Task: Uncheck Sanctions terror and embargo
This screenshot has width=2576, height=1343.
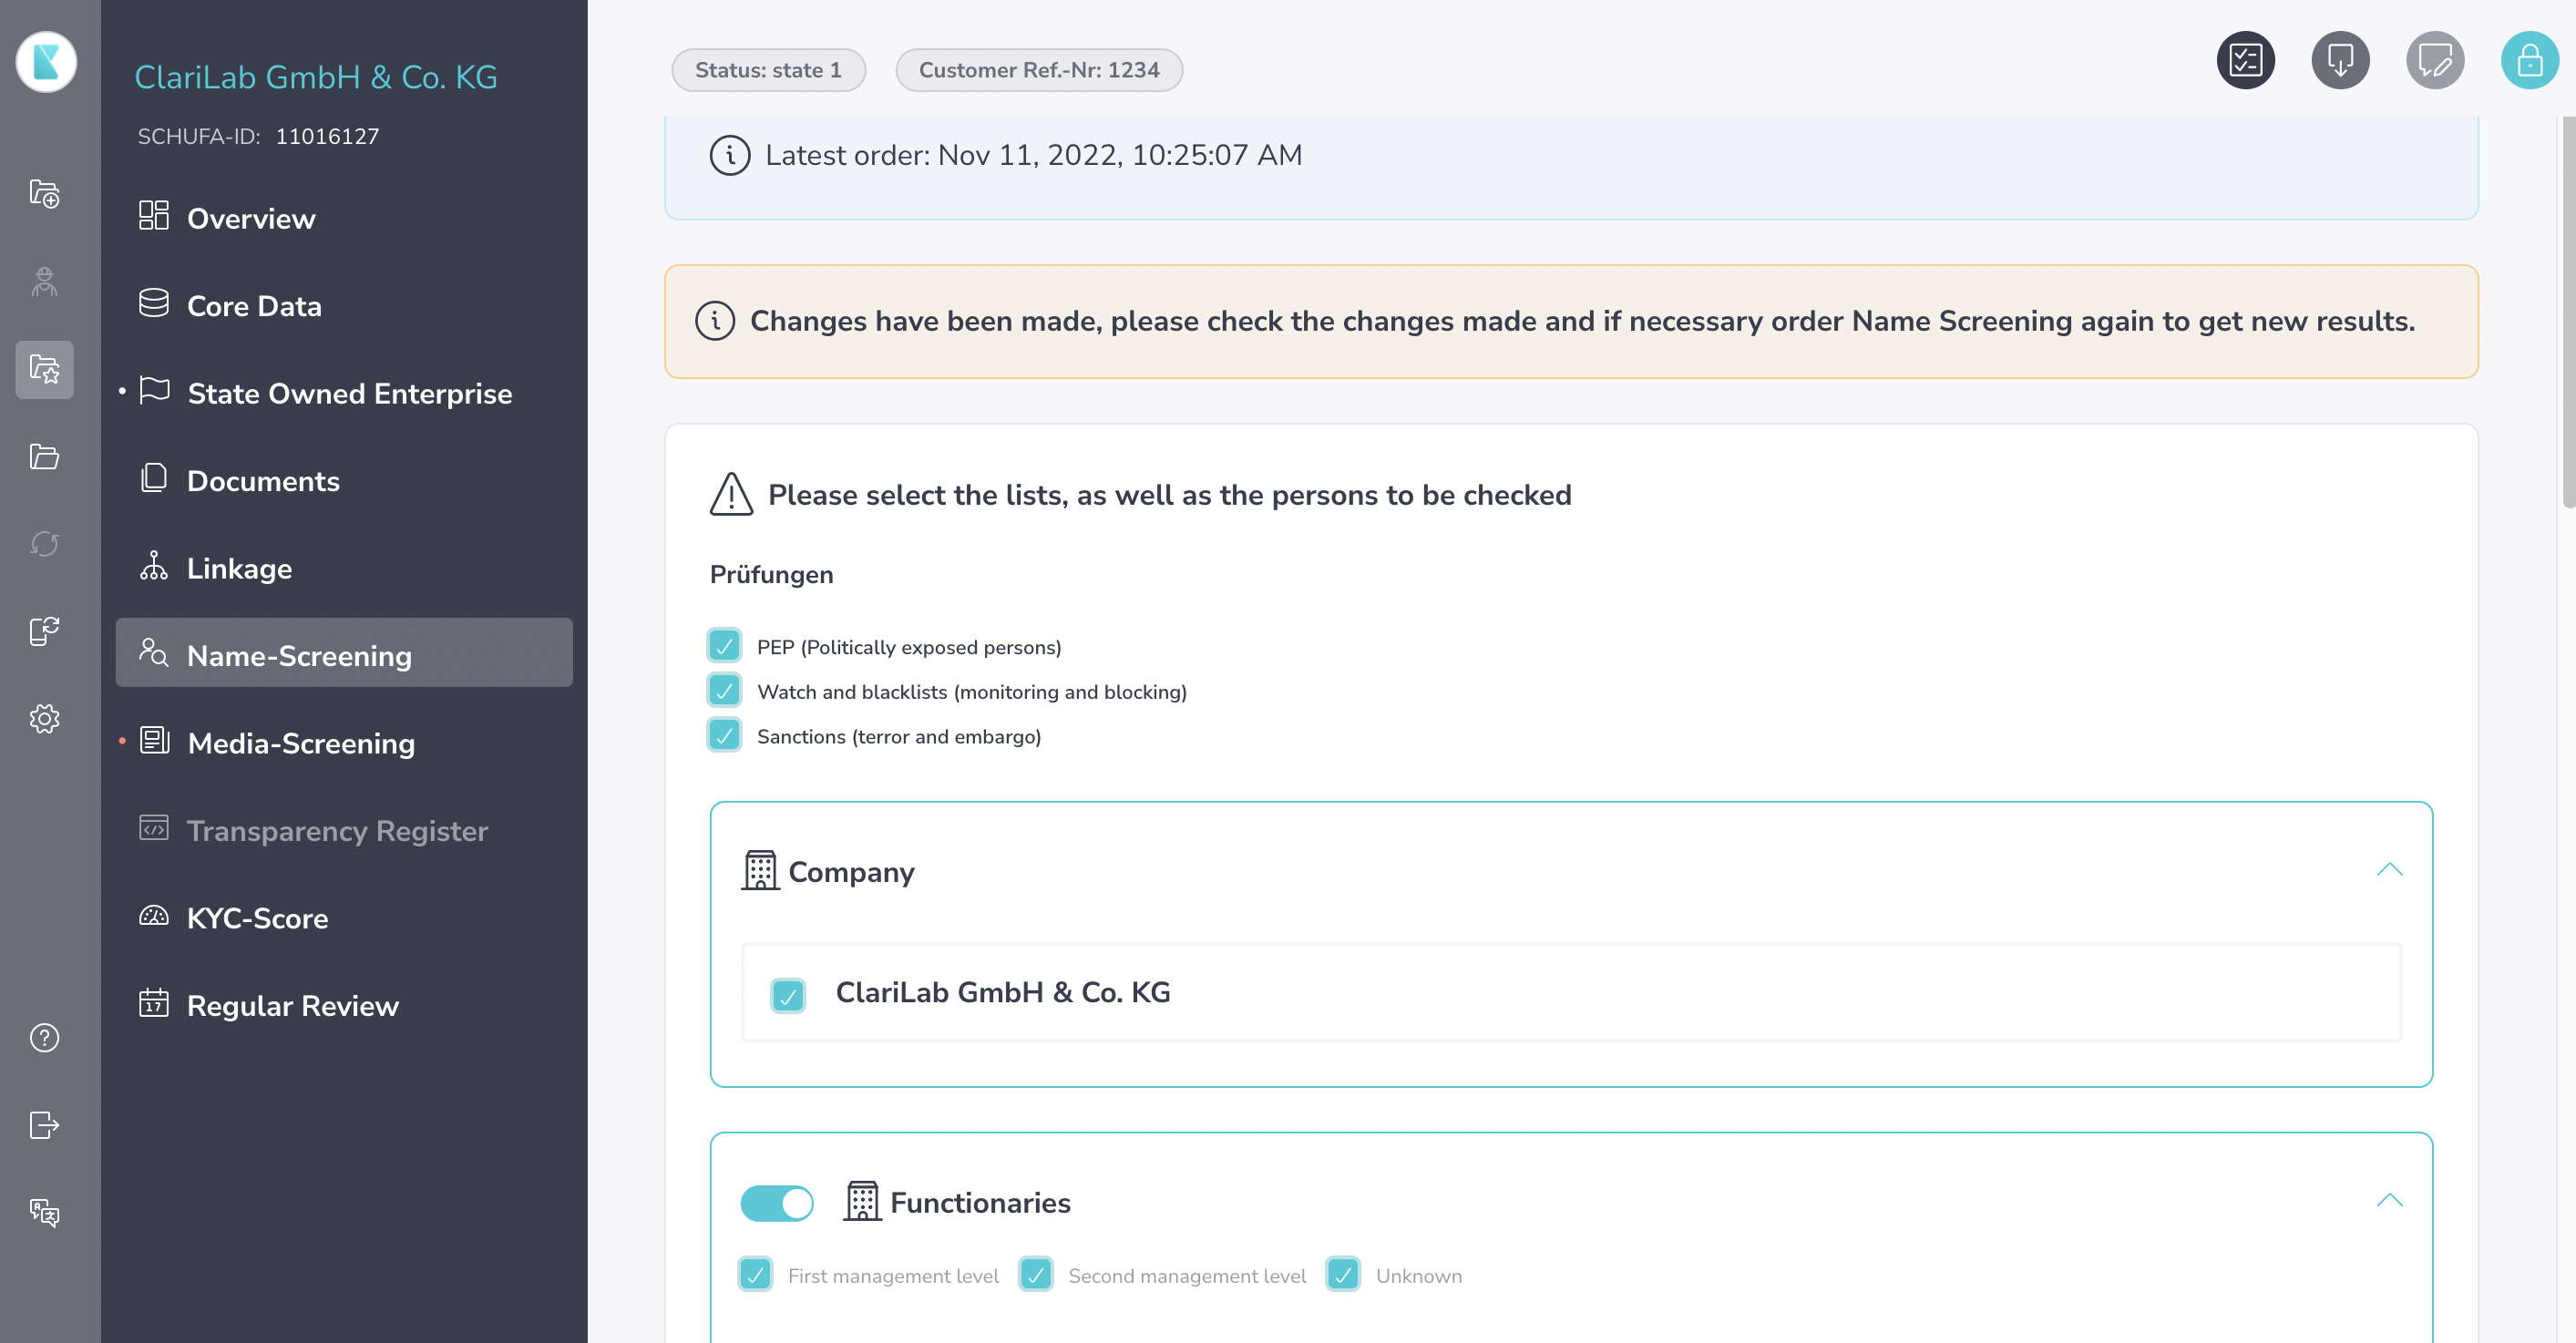Action: click(x=725, y=736)
